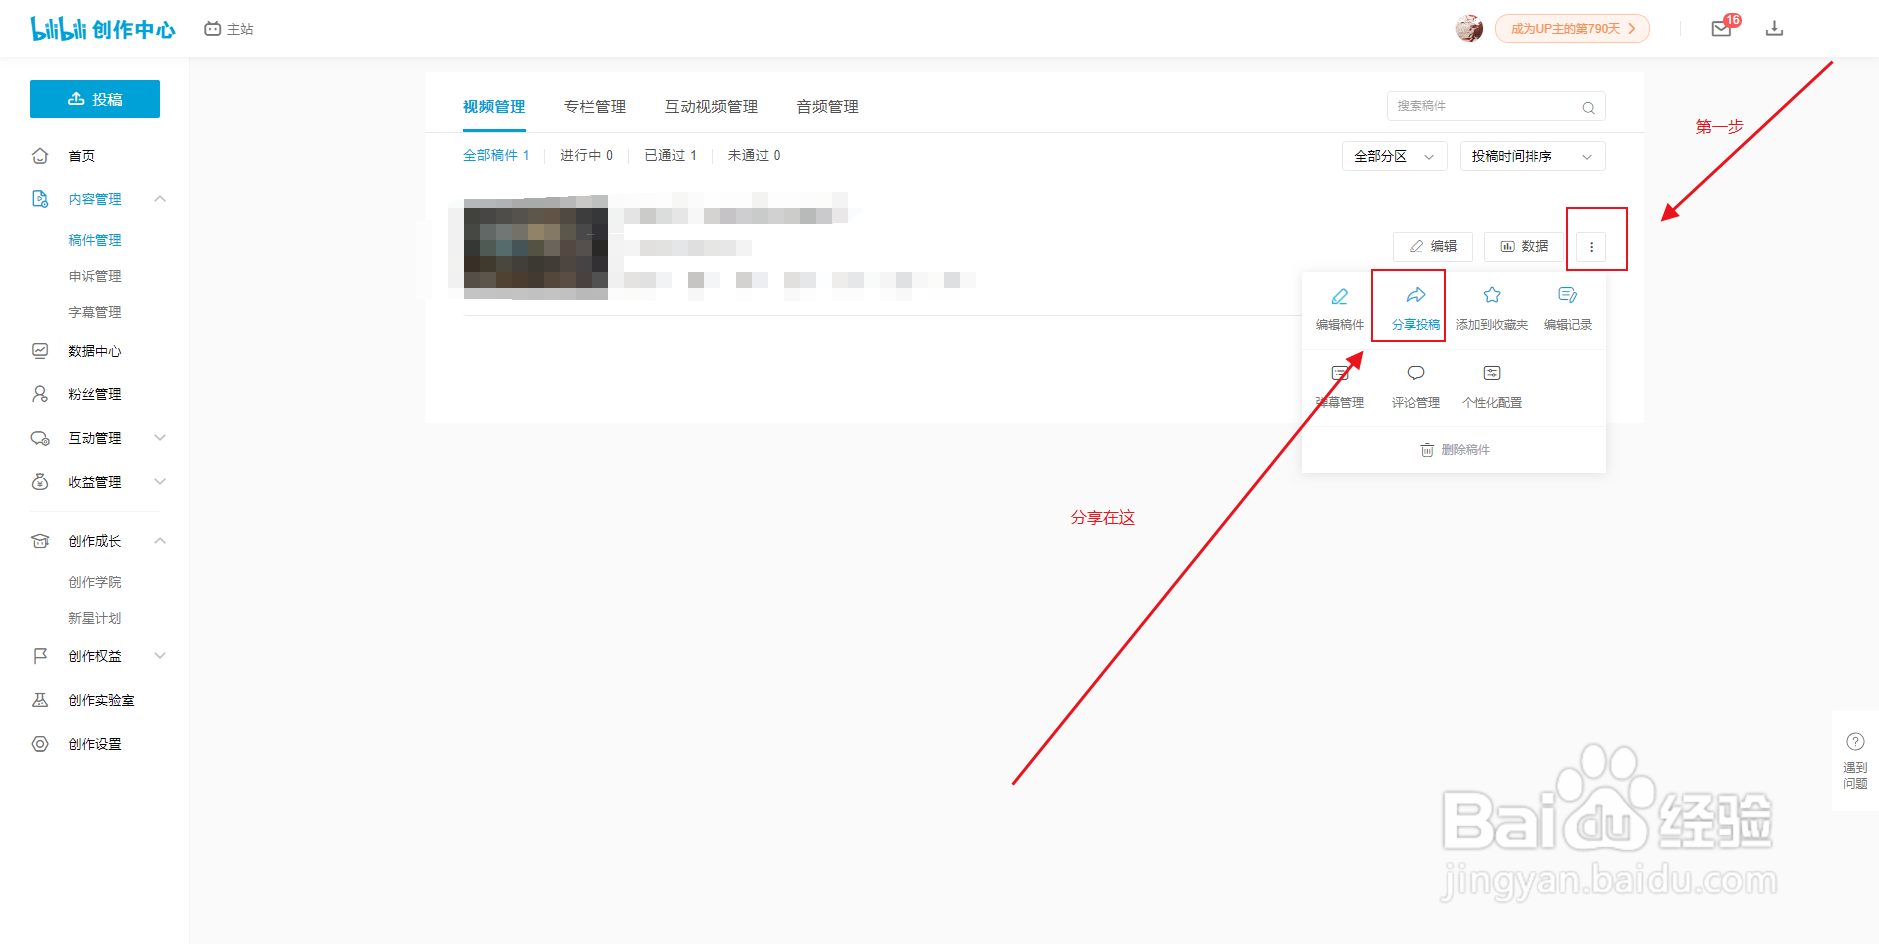
Task: Open 数据中心 in sidebar
Action: click(x=95, y=351)
